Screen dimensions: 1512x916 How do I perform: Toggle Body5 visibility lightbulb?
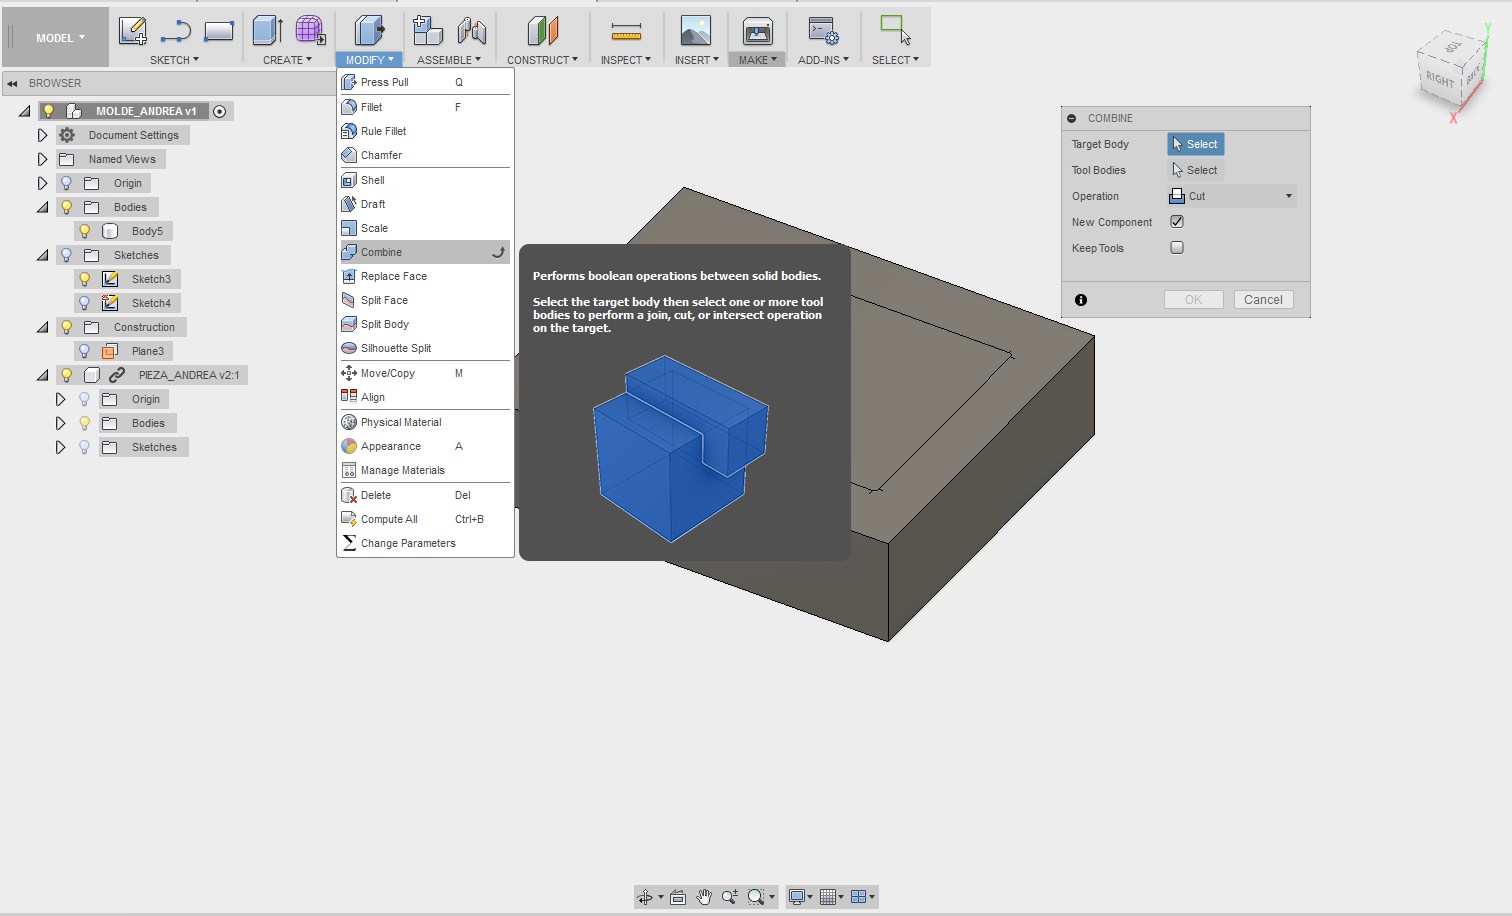[85, 231]
